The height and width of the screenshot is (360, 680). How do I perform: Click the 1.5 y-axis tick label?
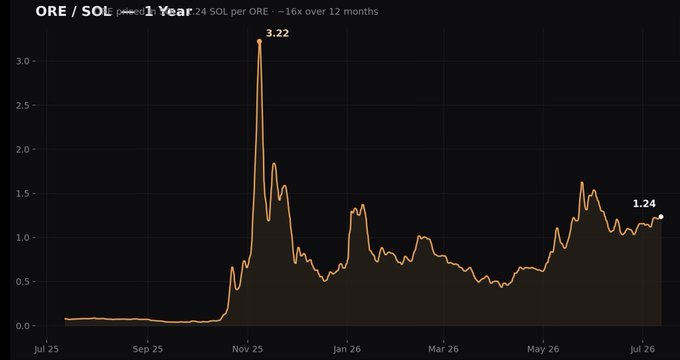pos(23,193)
